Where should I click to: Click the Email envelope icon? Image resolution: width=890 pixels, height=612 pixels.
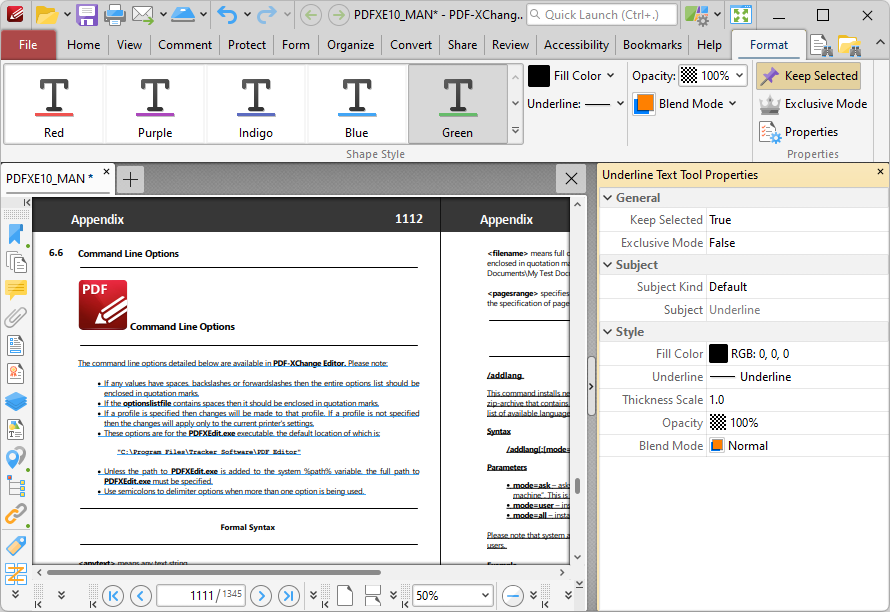point(143,15)
